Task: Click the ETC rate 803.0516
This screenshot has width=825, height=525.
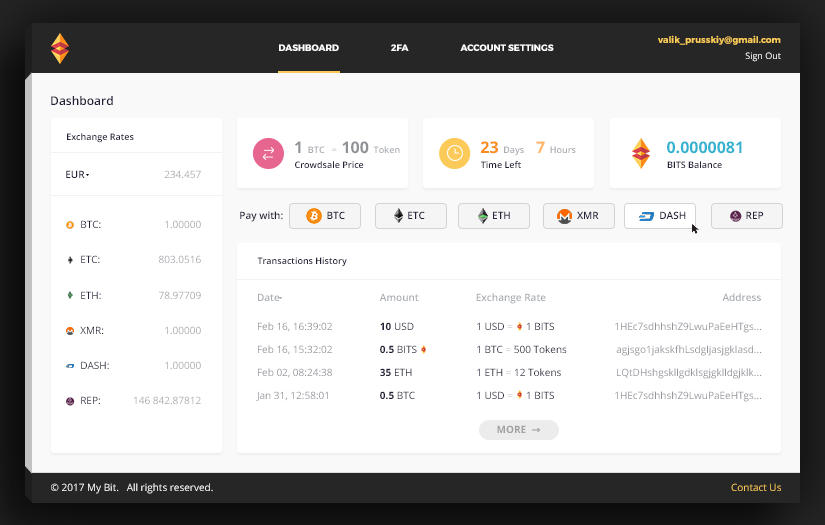Action: coord(179,260)
